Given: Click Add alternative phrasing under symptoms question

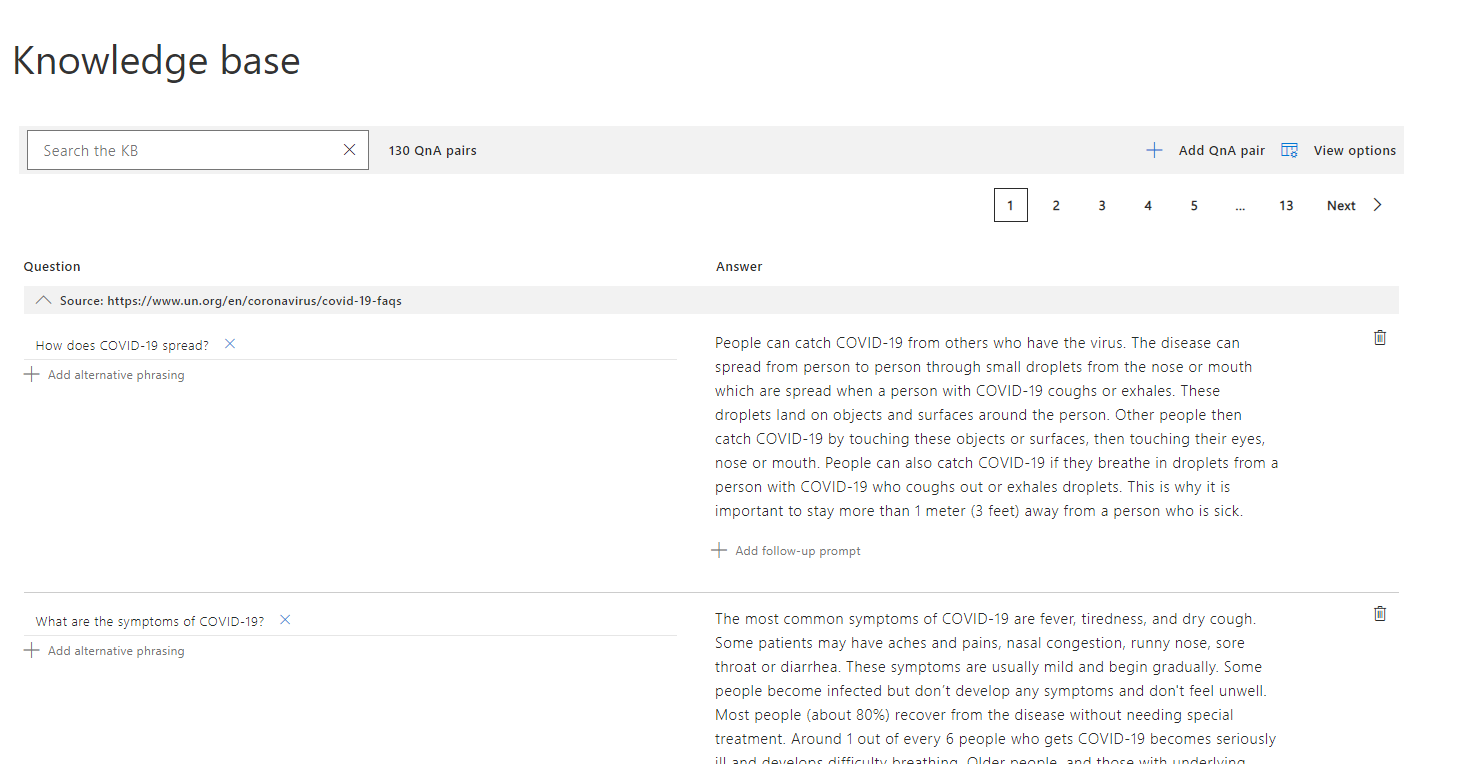Looking at the screenshot, I should (31, 650).
